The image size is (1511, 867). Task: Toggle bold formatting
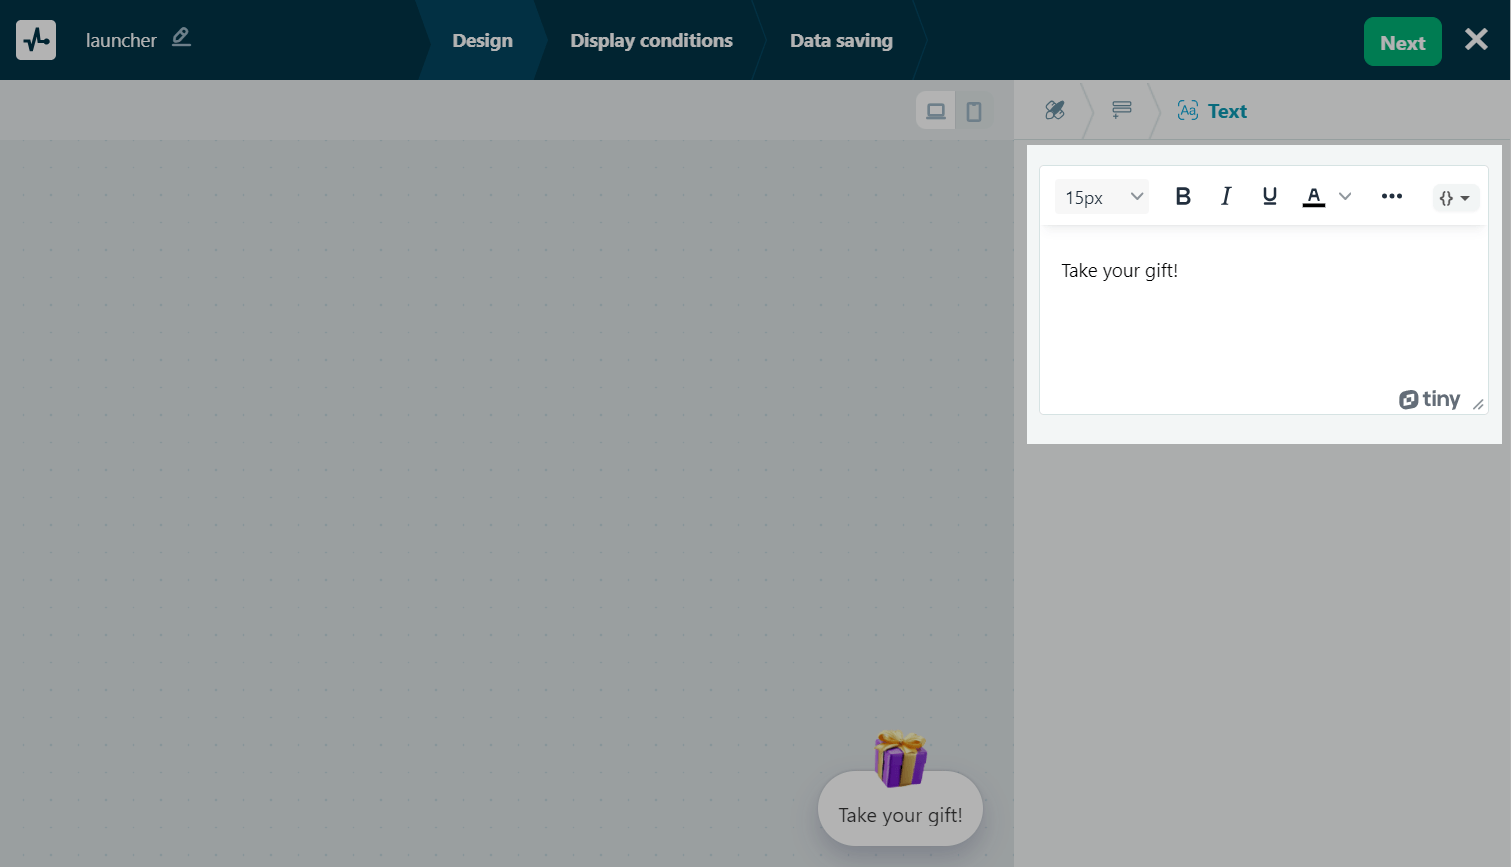point(1183,197)
